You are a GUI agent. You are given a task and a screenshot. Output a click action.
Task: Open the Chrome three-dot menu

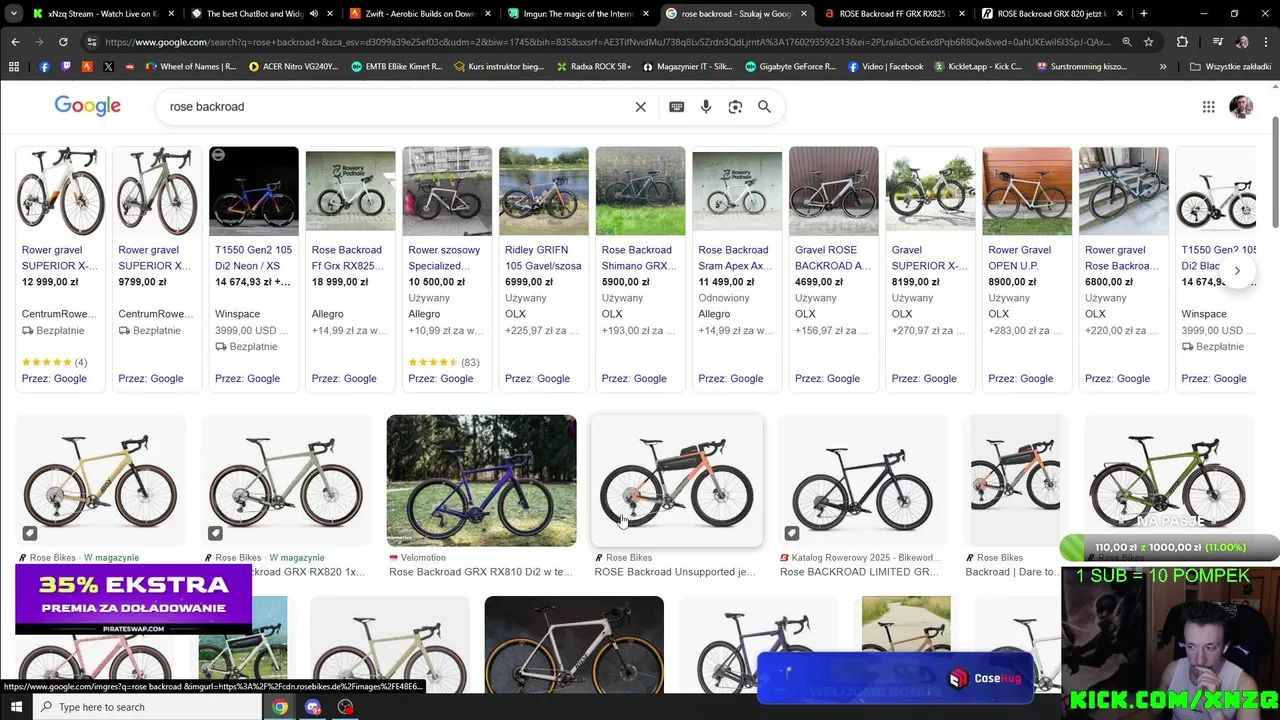pos(1264,42)
